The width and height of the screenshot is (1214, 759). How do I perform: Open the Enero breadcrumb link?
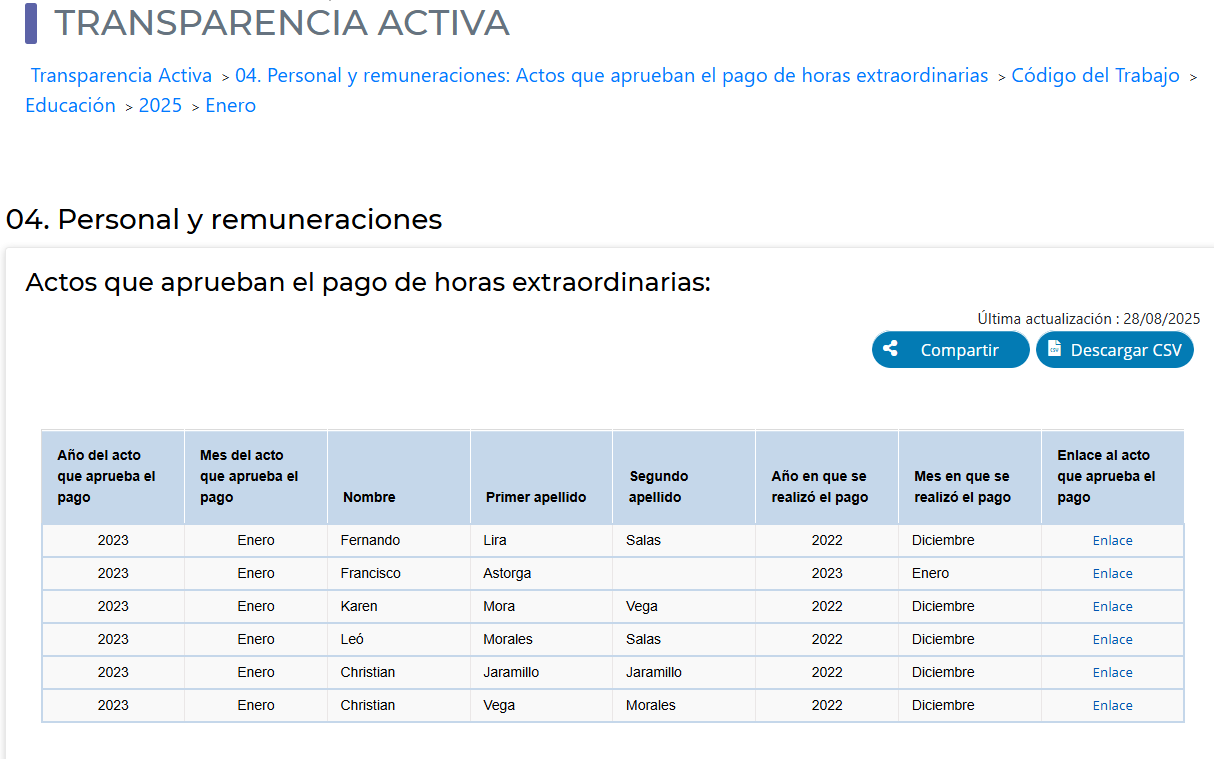pos(231,105)
